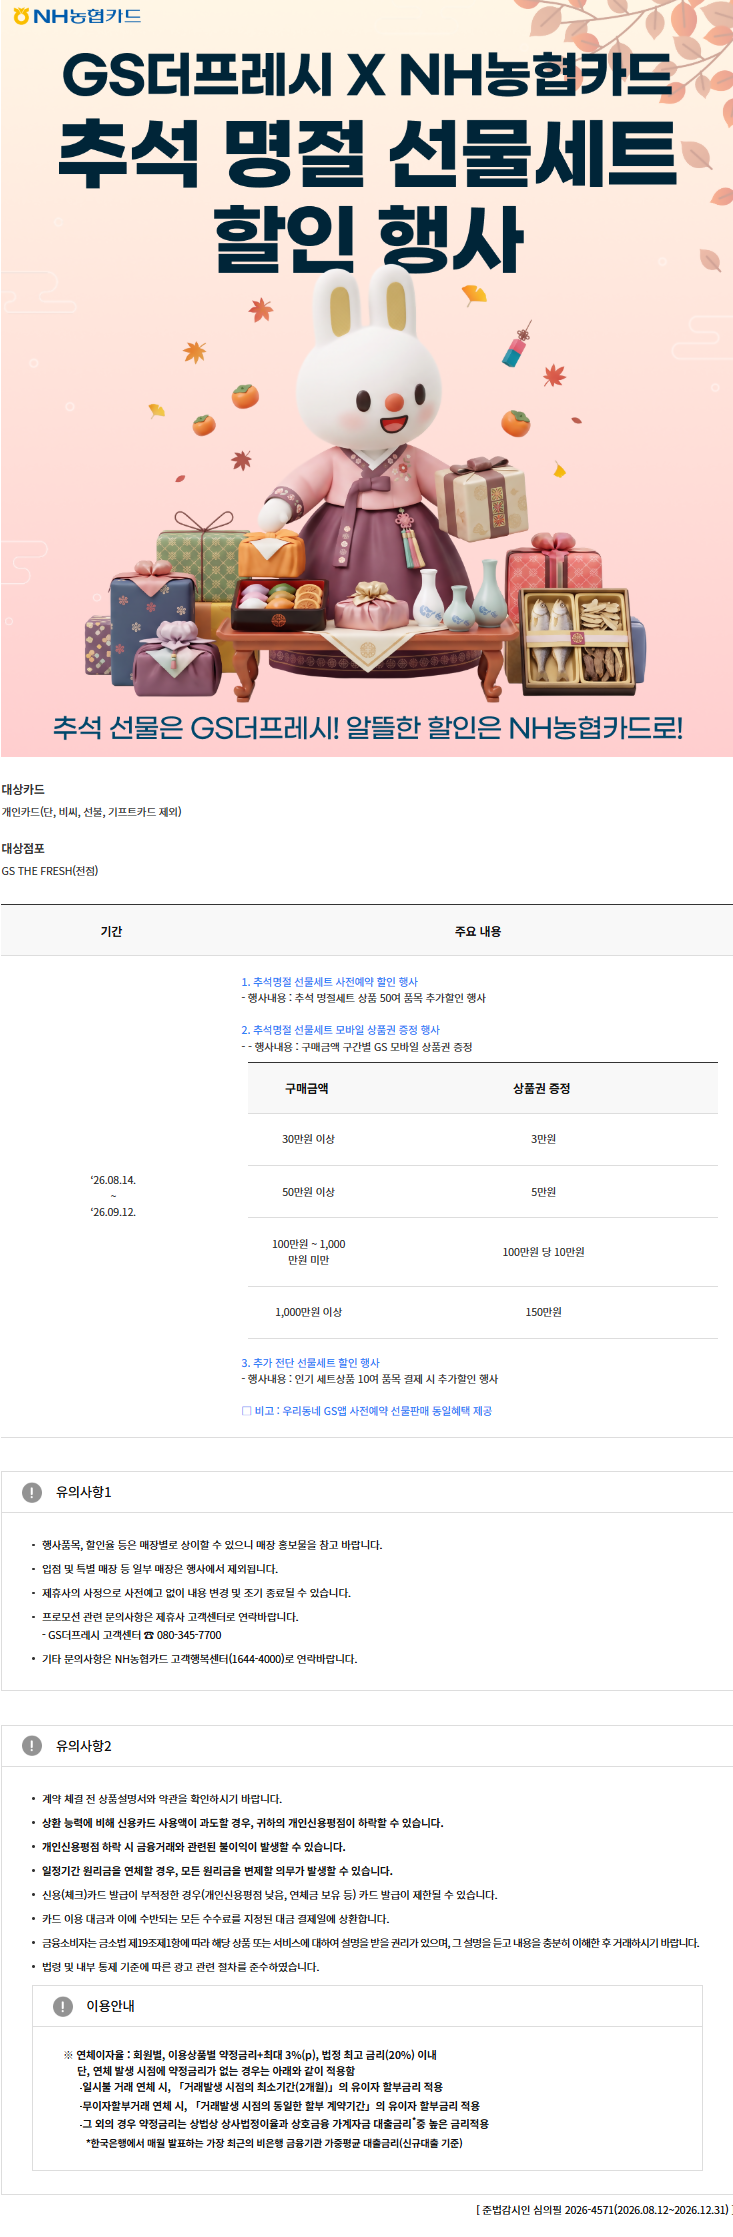Image resolution: width=733 pixels, height=2237 pixels.
Task: Click the '150만원' cell
Action: pyautogui.click(x=544, y=1312)
